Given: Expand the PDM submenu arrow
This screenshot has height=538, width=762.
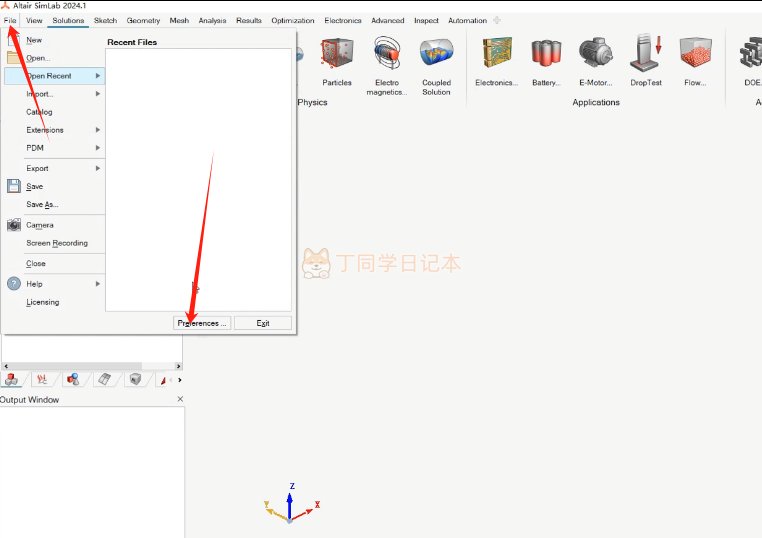Looking at the screenshot, I should [98, 148].
